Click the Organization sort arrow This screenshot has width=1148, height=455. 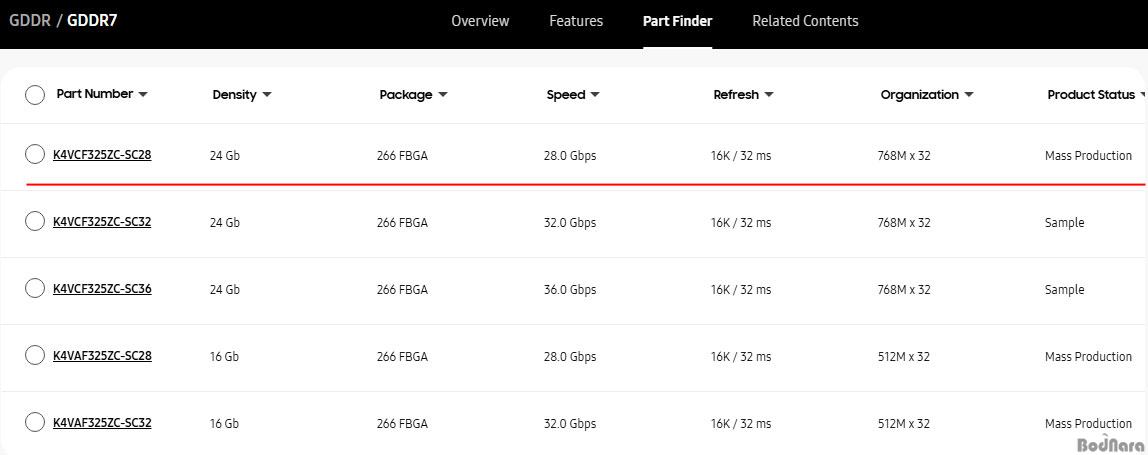tap(969, 95)
